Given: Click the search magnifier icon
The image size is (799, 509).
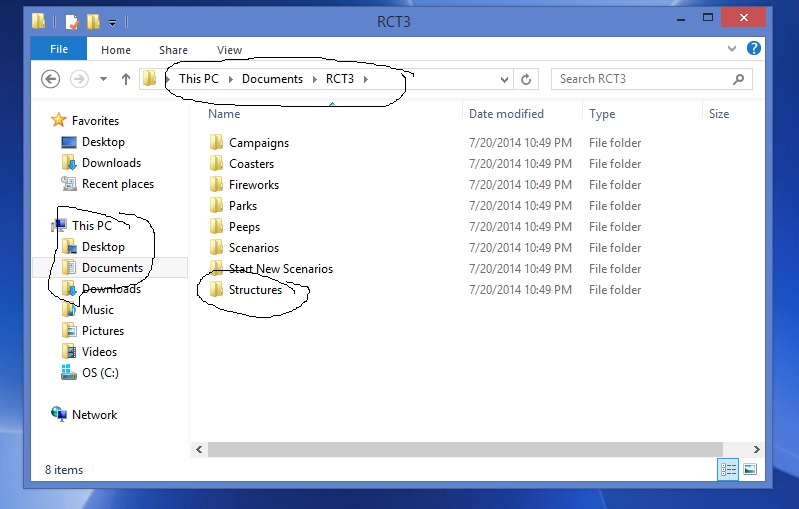Looking at the screenshot, I should pyautogui.click(x=739, y=79).
